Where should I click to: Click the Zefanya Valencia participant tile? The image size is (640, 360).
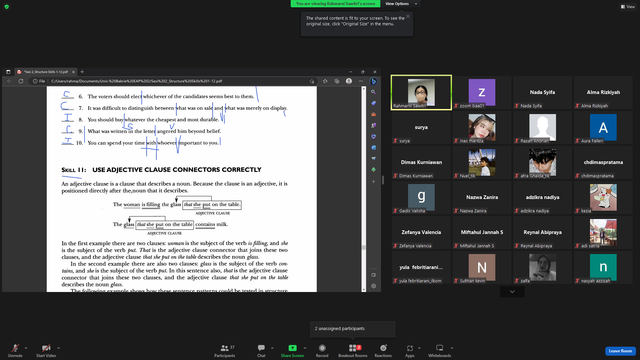[x=421, y=233]
